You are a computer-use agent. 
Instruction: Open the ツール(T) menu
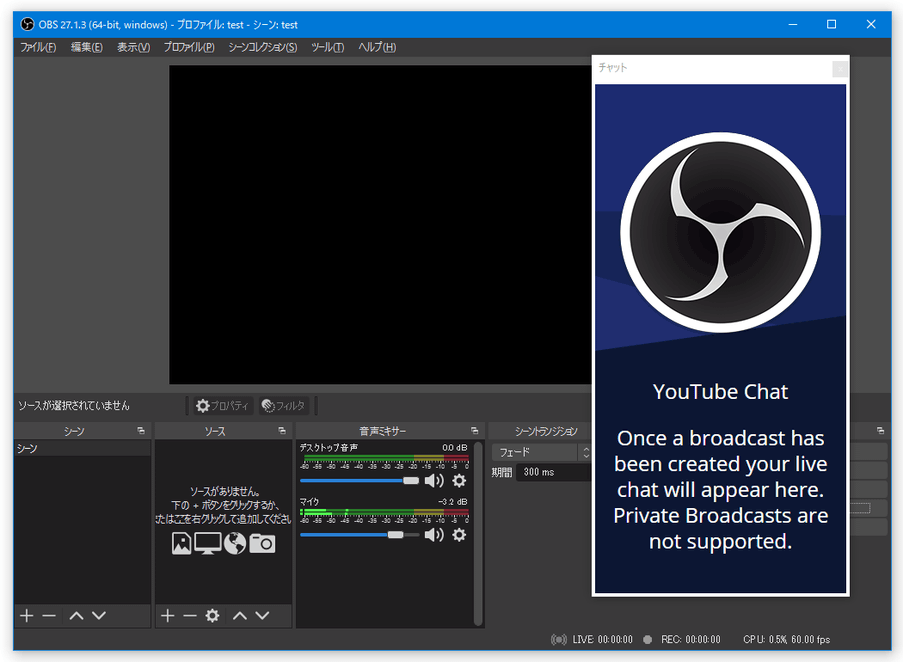click(327, 47)
